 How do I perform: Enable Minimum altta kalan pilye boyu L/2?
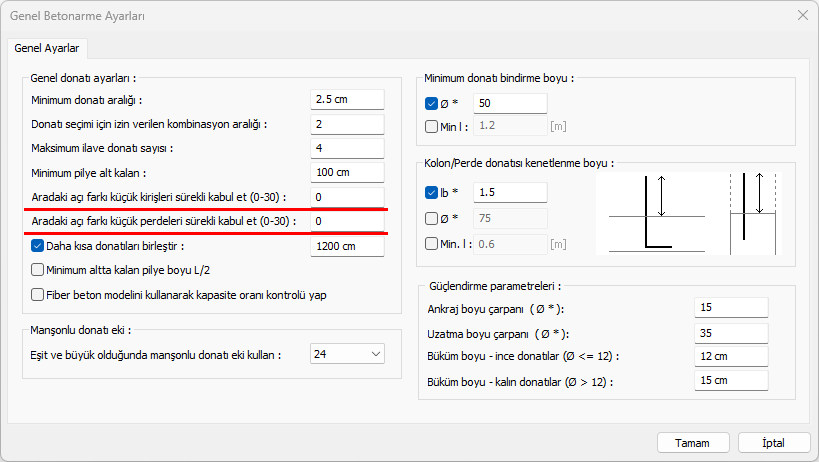tap(38, 269)
